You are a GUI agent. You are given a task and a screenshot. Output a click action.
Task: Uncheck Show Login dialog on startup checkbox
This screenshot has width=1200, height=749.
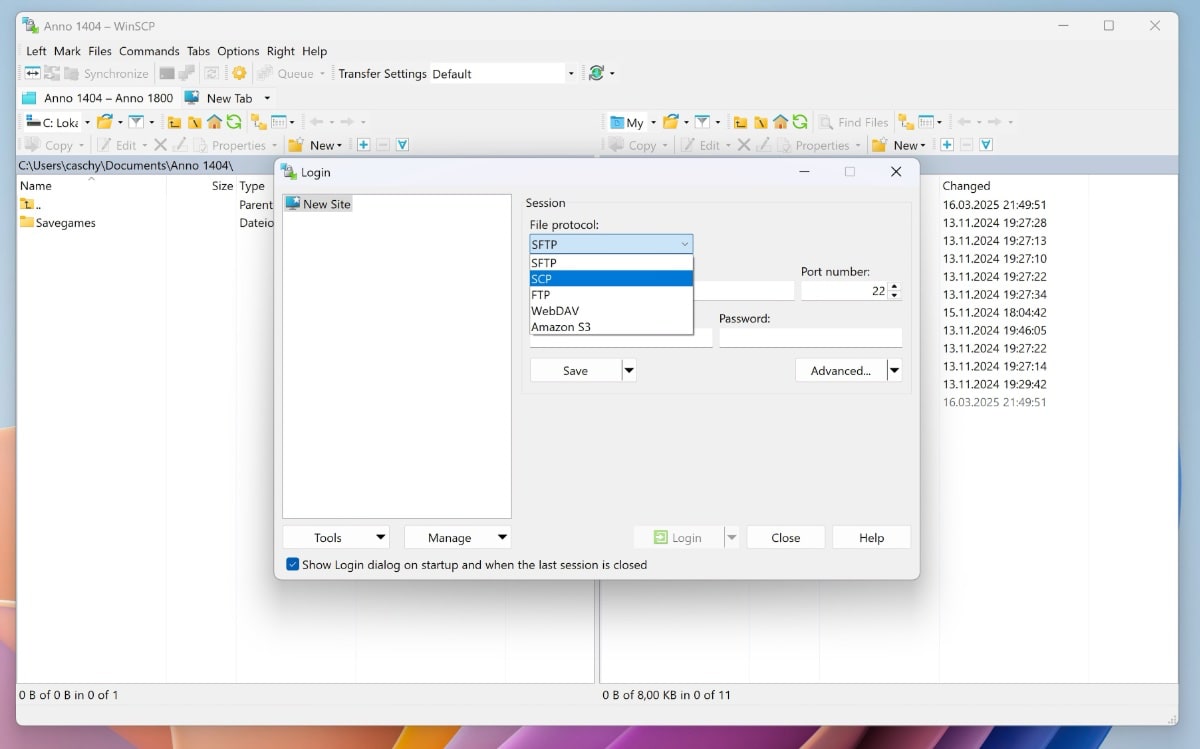(292, 564)
